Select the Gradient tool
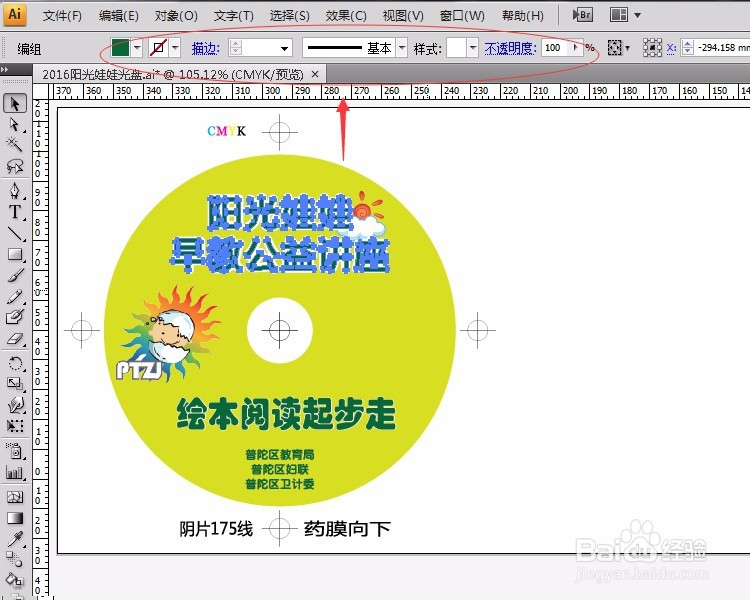The height and width of the screenshot is (600, 750). [15, 518]
